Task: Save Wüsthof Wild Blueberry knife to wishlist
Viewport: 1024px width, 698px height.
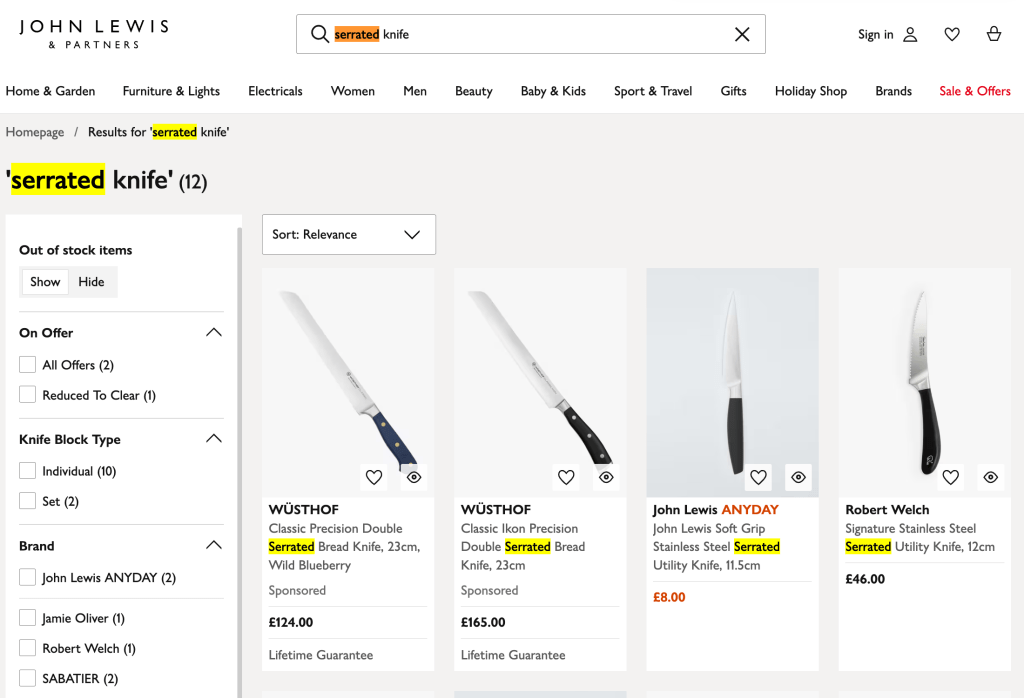Action: [x=374, y=478]
